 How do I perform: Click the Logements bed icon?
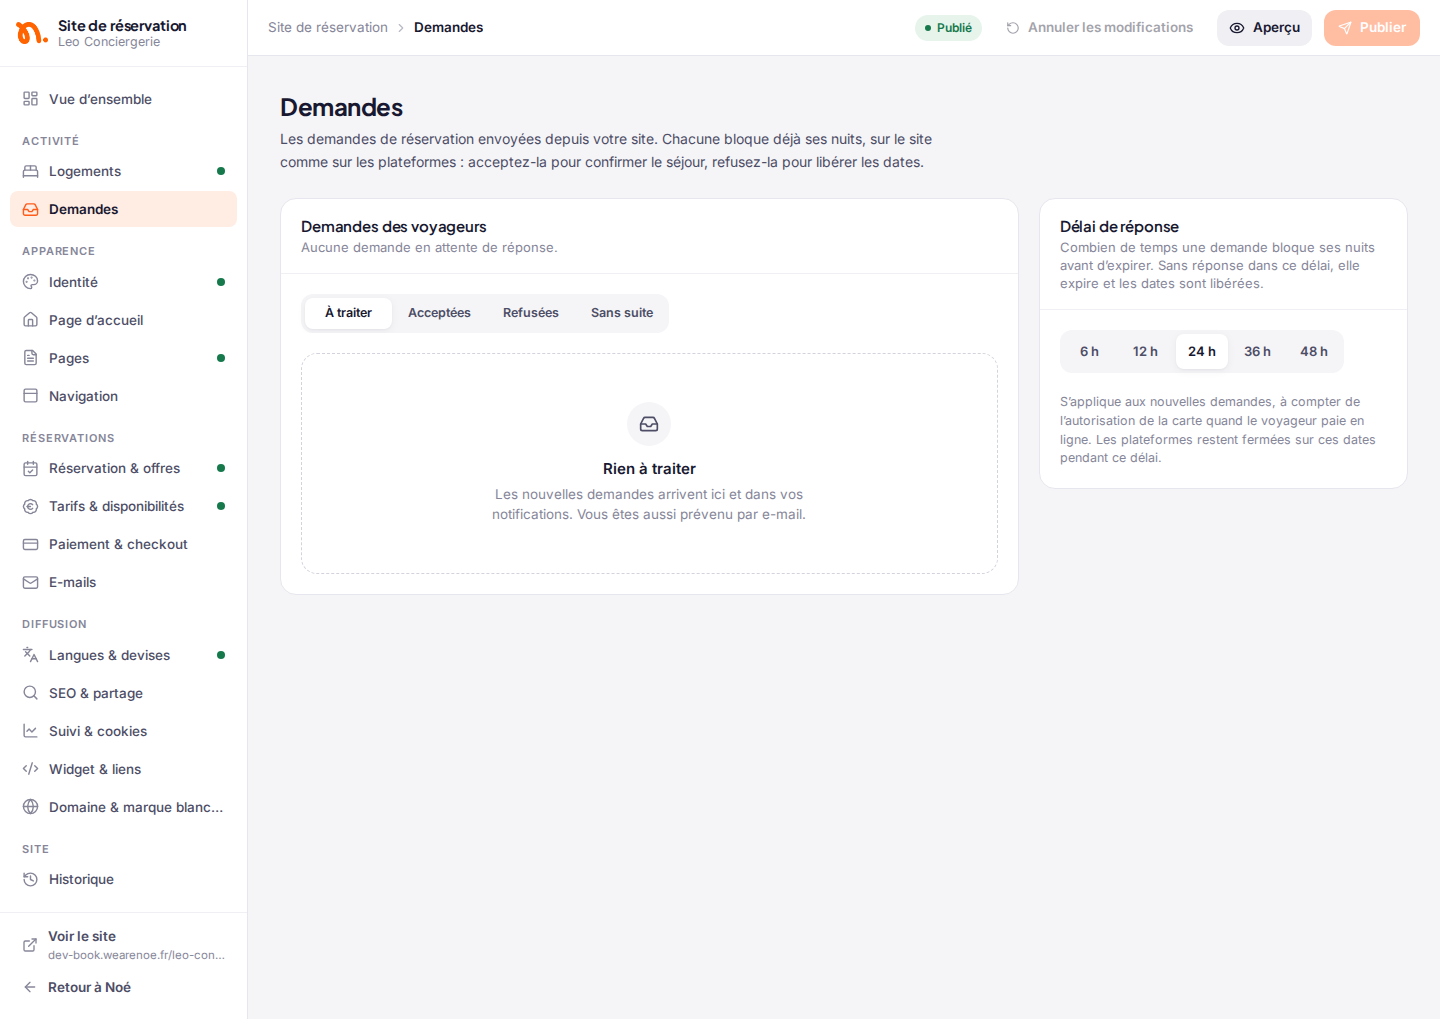31,171
